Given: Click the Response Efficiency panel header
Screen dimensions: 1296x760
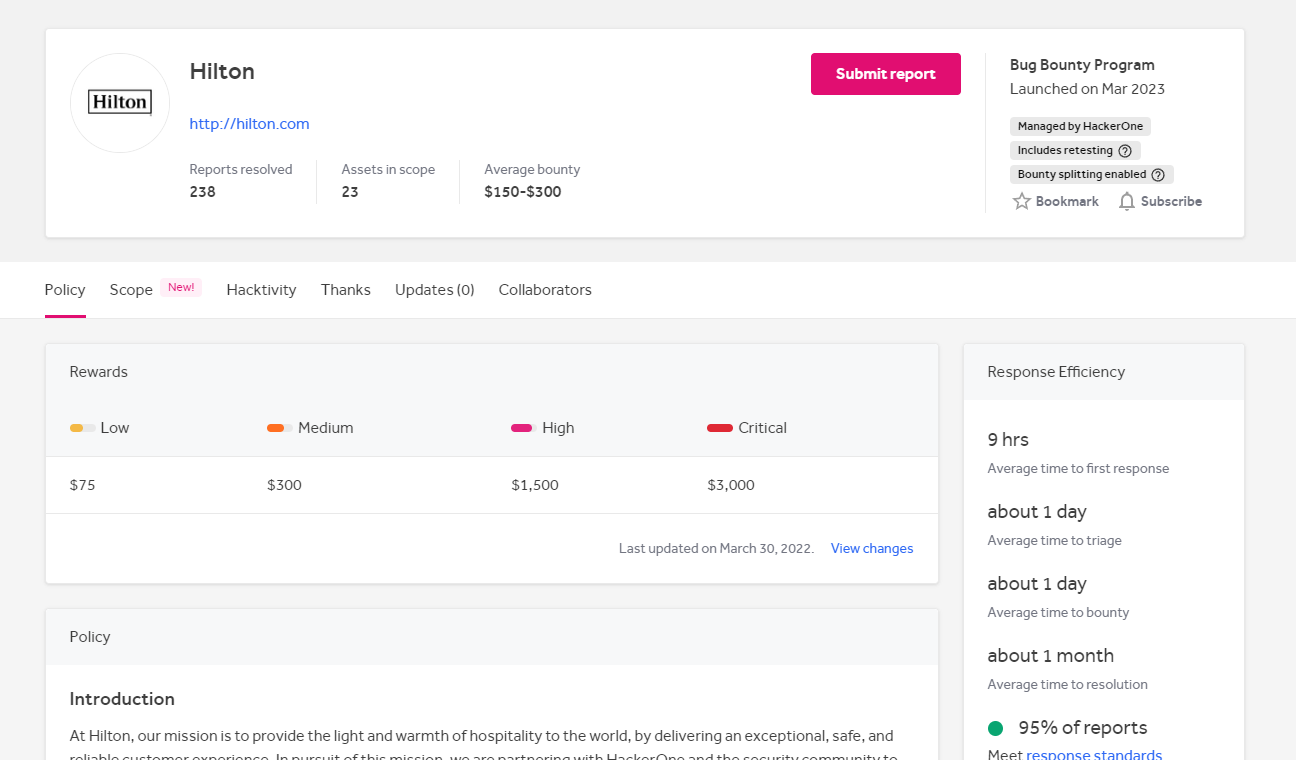Looking at the screenshot, I should pos(1104,372).
